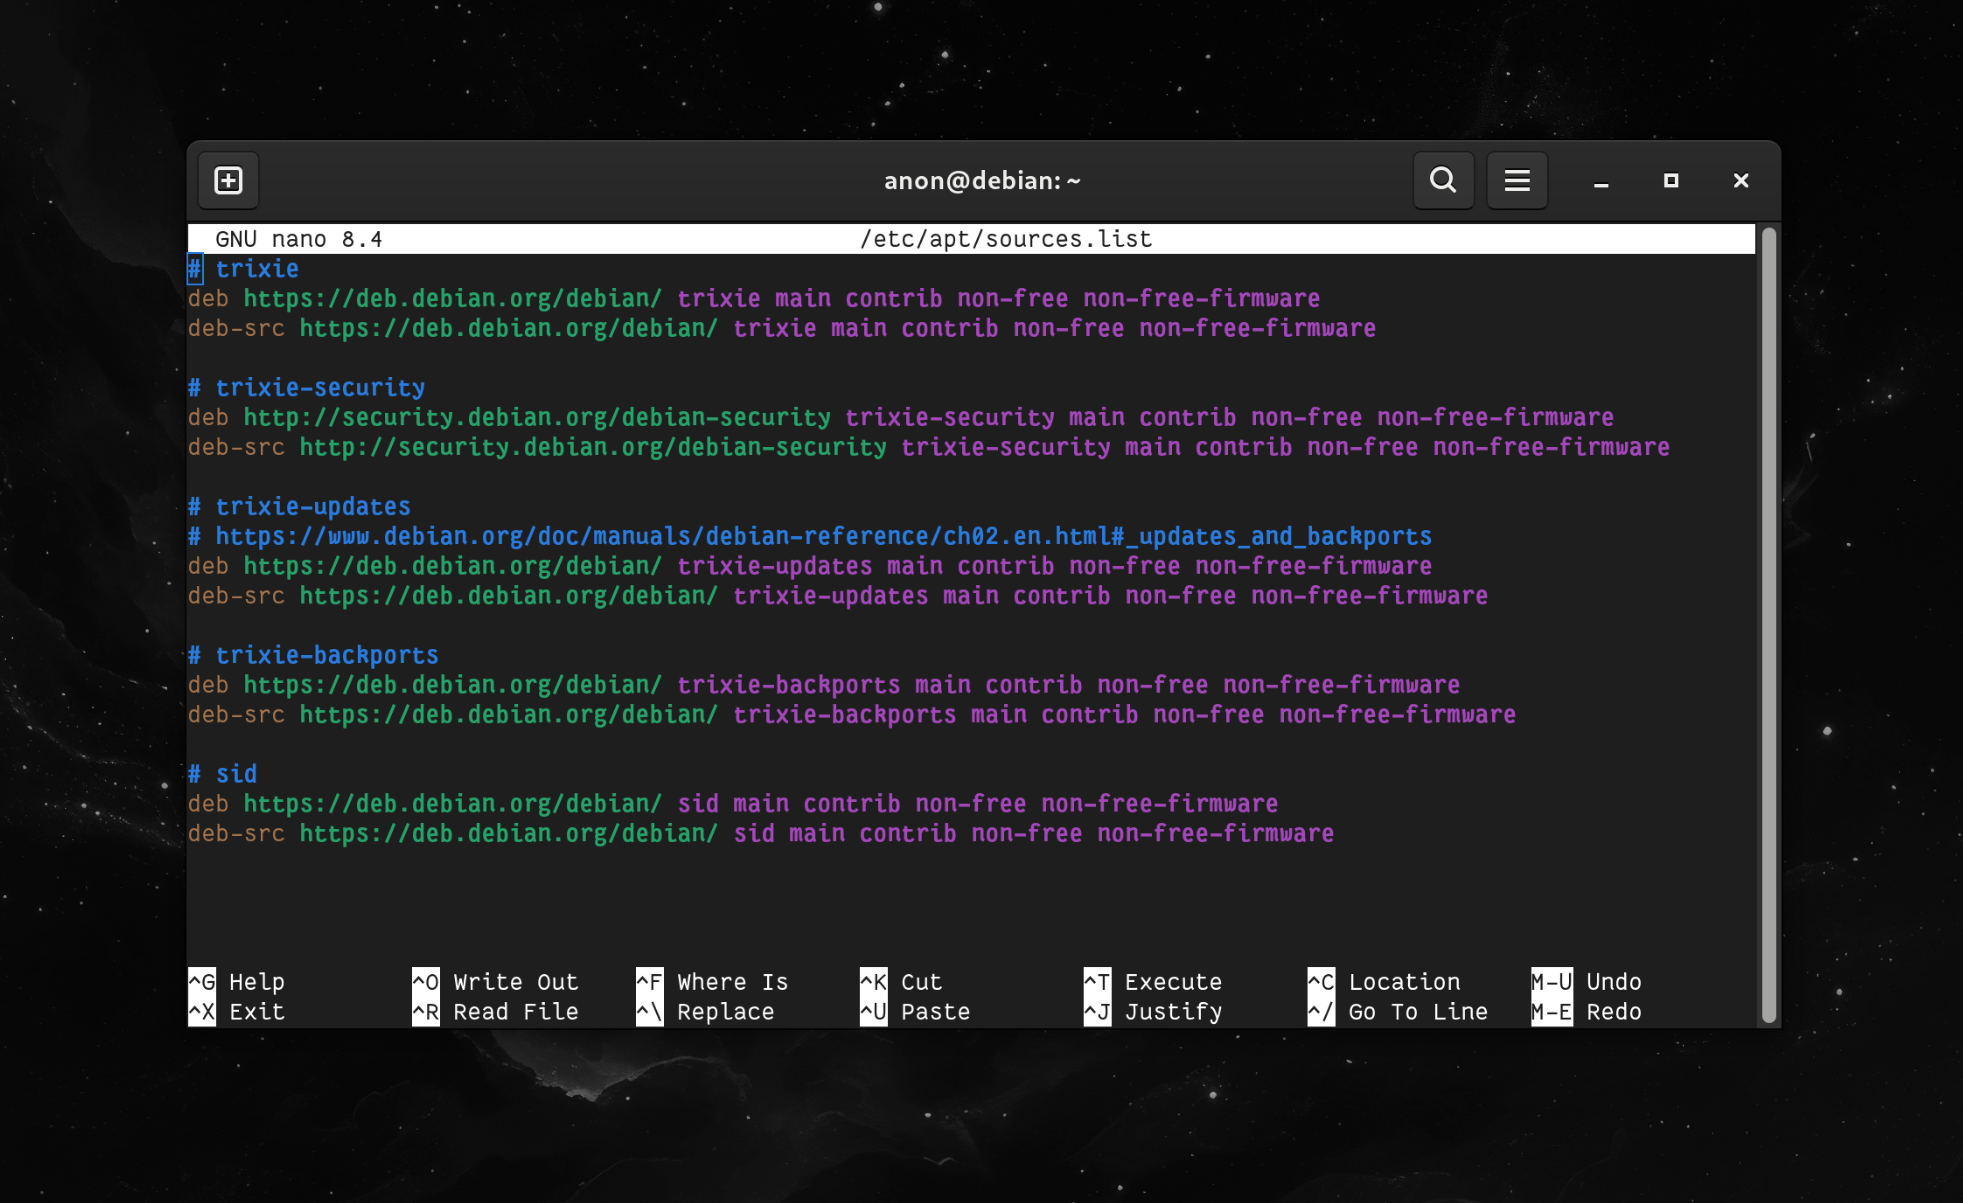Click the '# sid' comment line

pyautogui.click(x=223, y=774)
